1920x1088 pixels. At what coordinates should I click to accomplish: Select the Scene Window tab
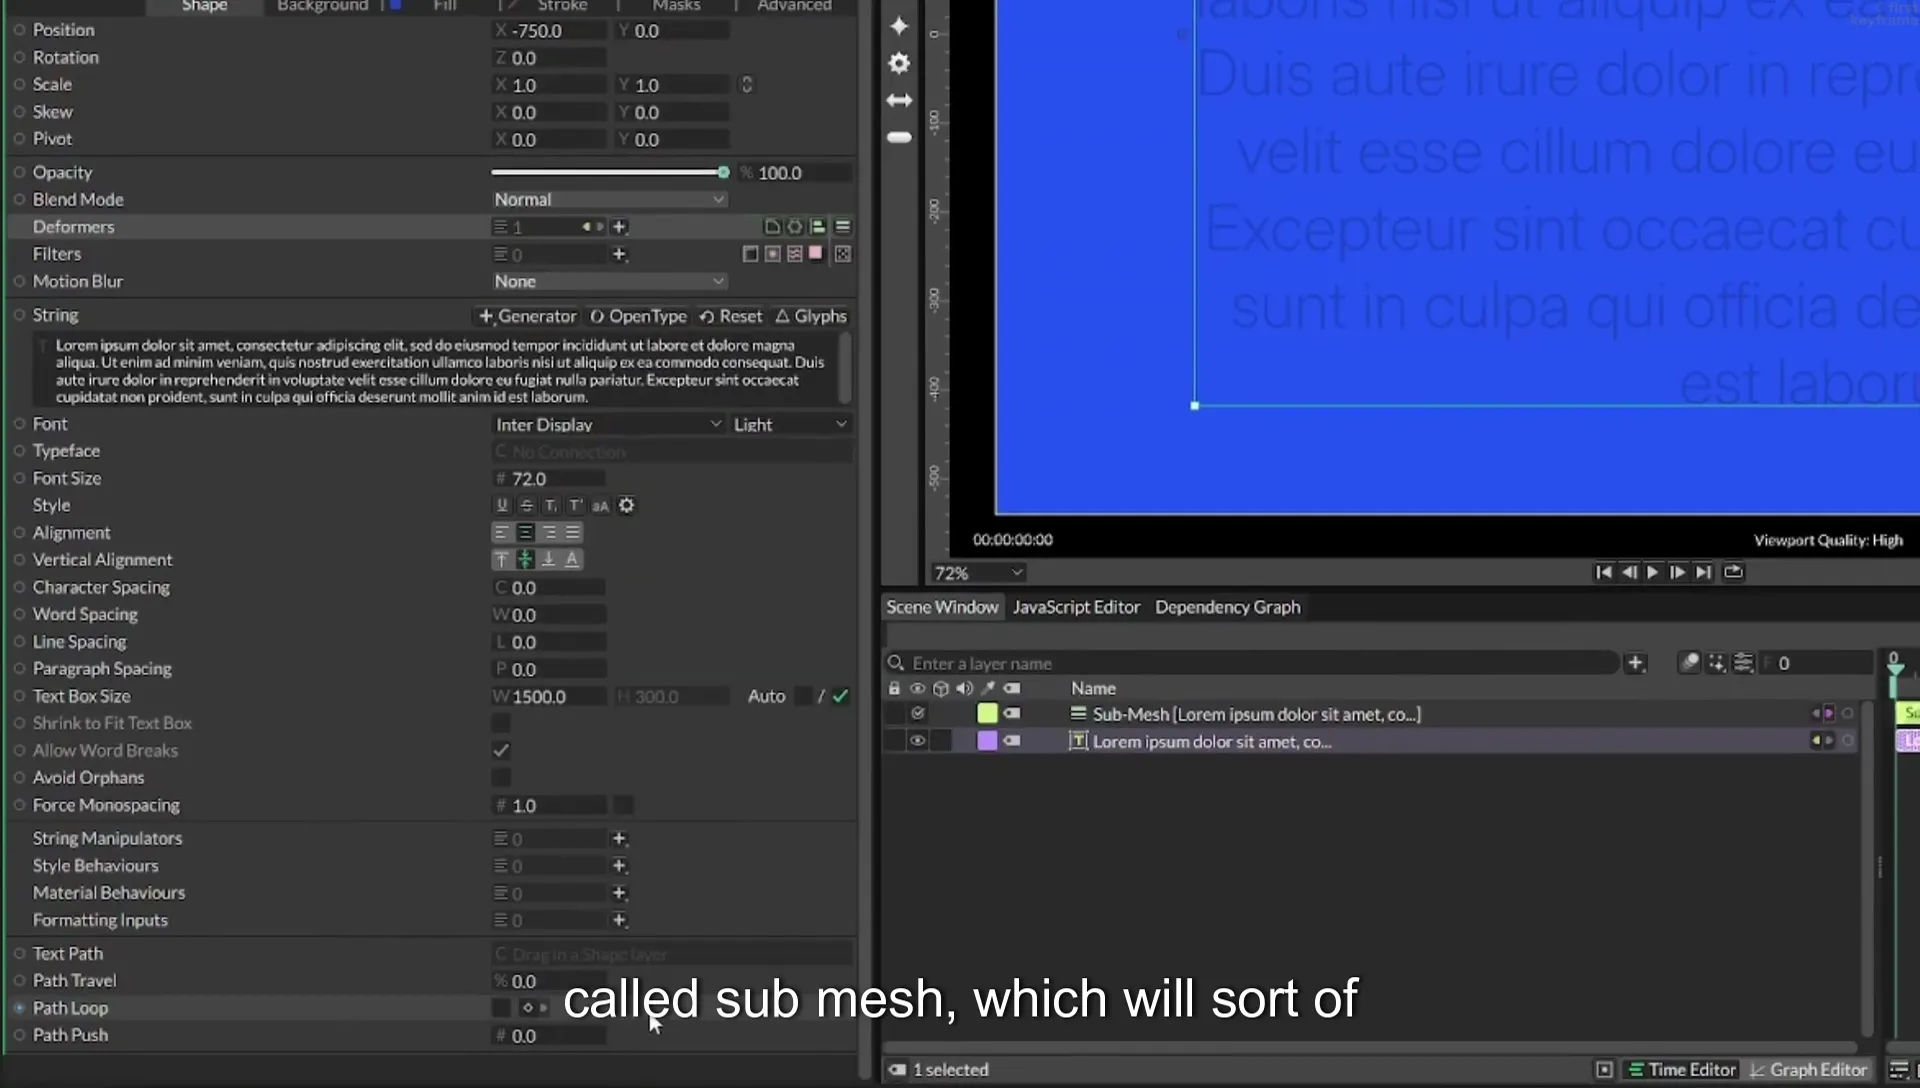[x=942, y=607]
